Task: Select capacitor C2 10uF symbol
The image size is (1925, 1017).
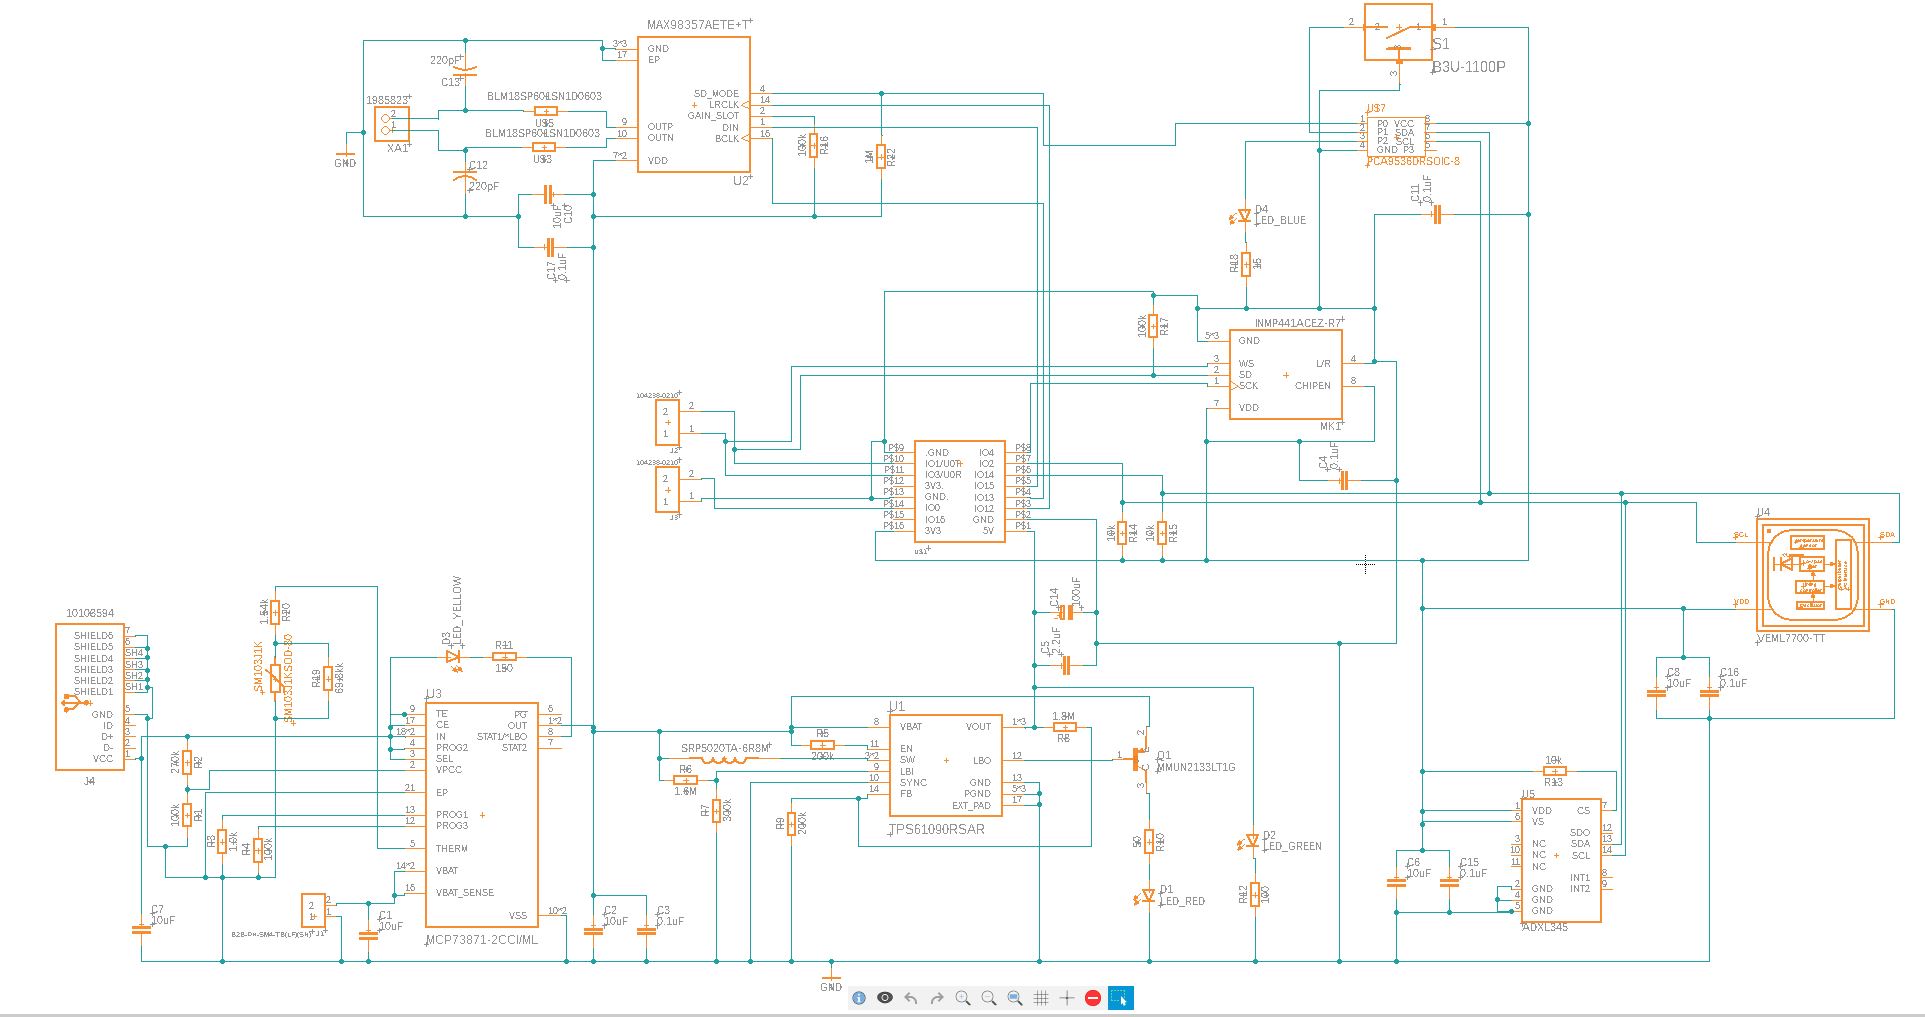Action: 594,930
